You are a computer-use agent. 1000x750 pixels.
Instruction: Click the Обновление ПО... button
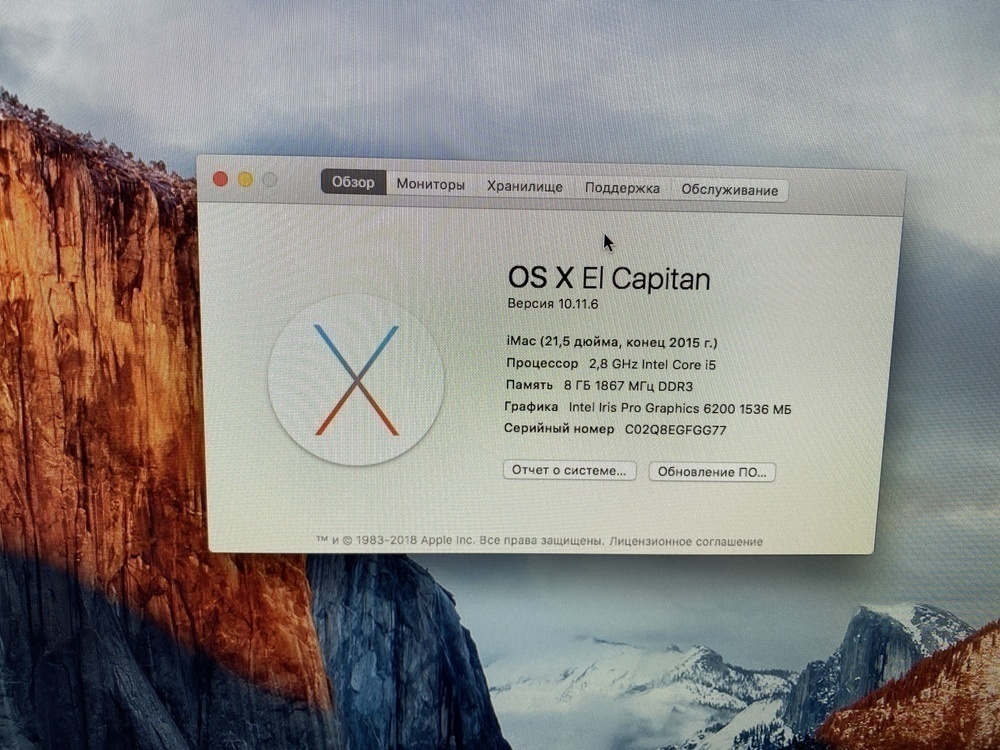712,472
